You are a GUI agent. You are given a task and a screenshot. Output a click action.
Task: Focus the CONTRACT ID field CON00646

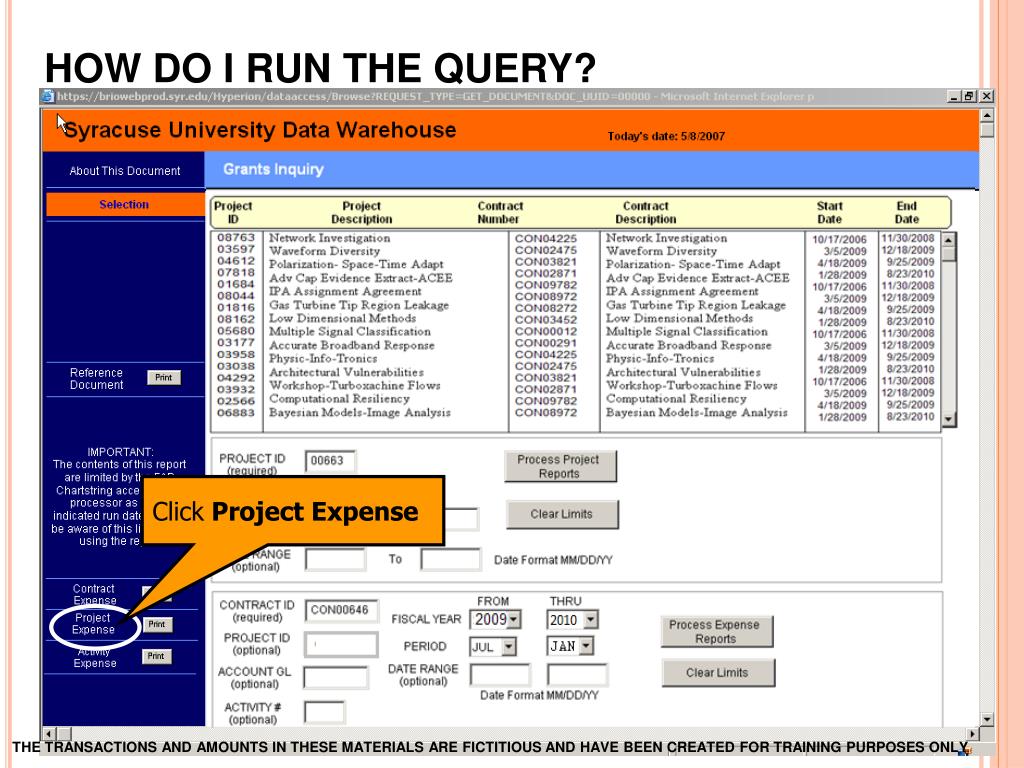(x=342, y=611)
